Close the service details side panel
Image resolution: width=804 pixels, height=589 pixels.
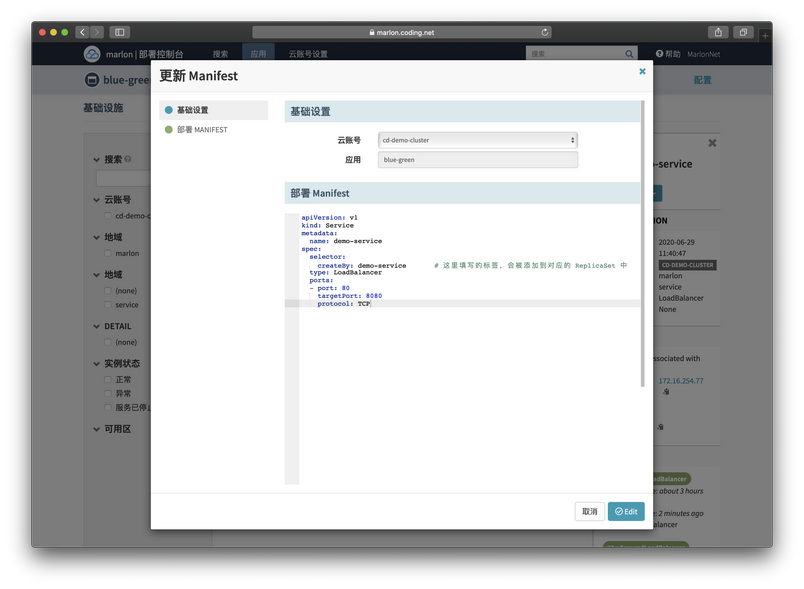712,143
